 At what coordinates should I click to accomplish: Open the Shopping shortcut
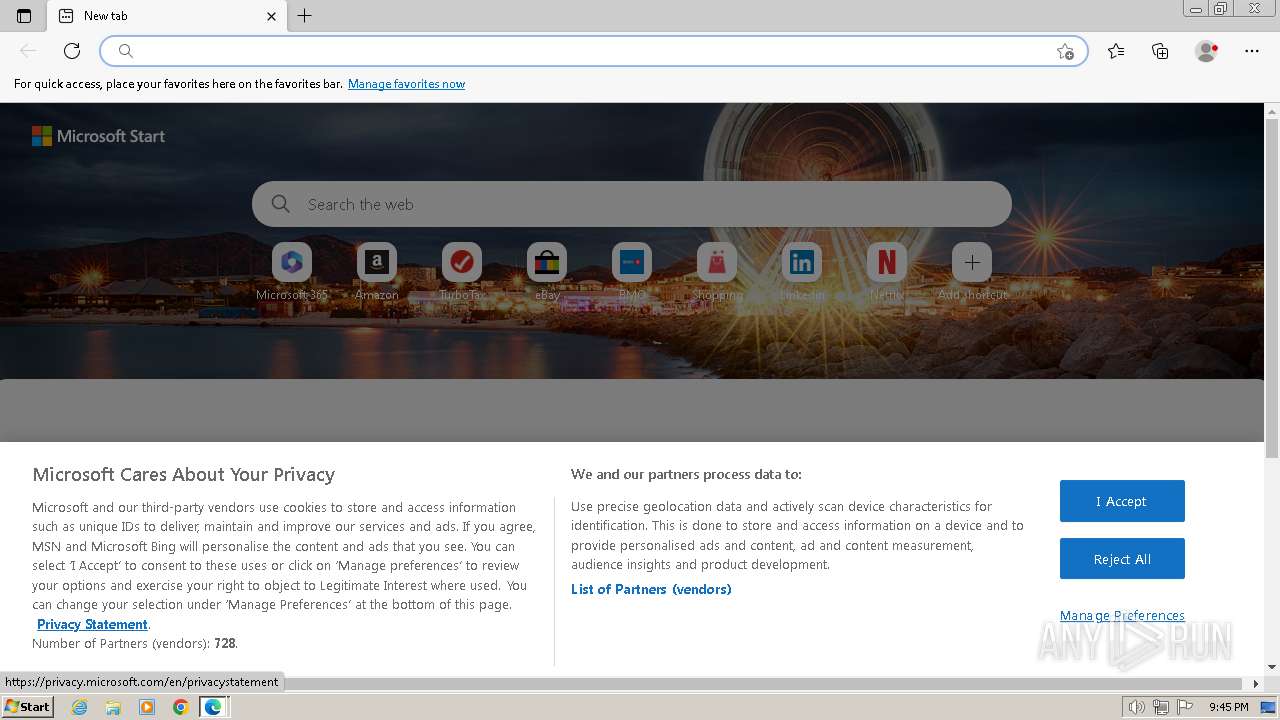point(717,272)
